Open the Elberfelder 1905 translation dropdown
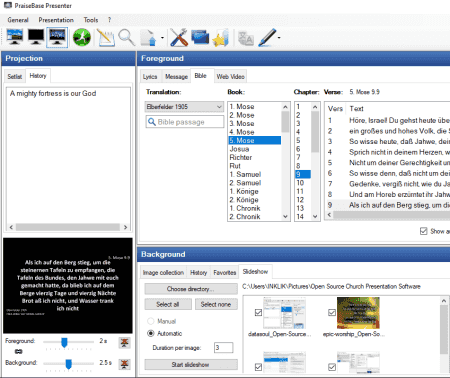Screen dimensions: 450x378 [184, 107]
